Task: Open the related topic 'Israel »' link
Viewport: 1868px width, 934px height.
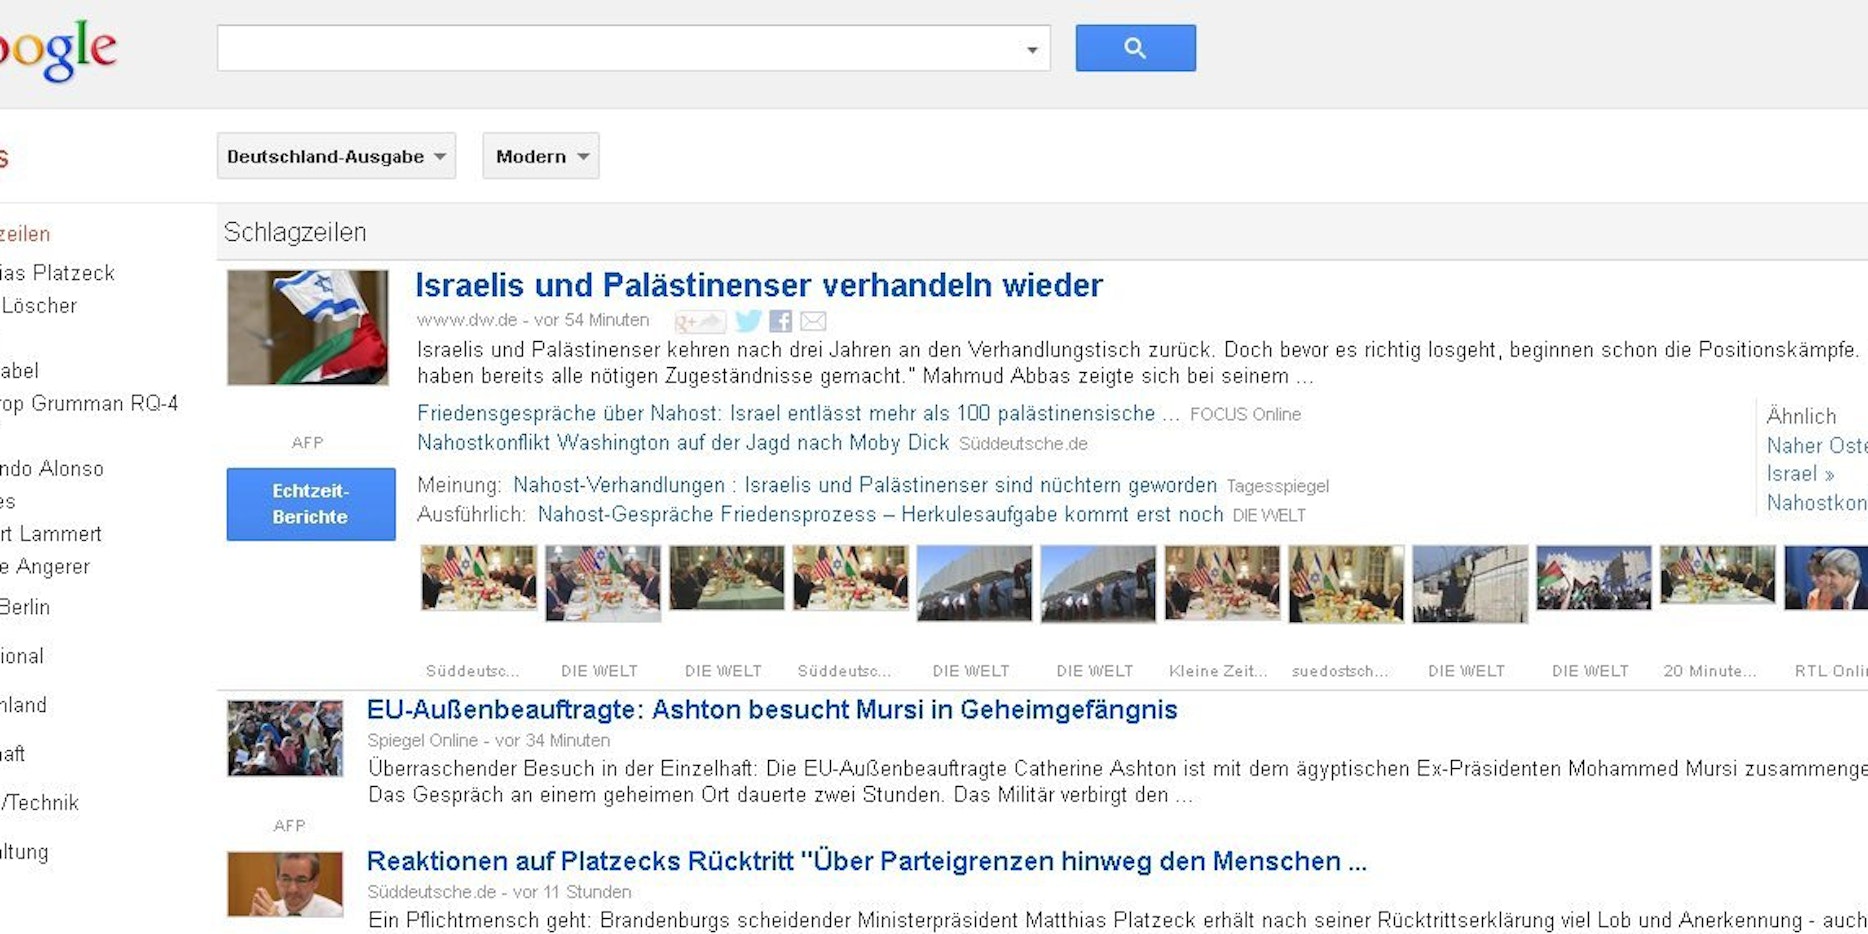Action: click(x=1799, y=474)
